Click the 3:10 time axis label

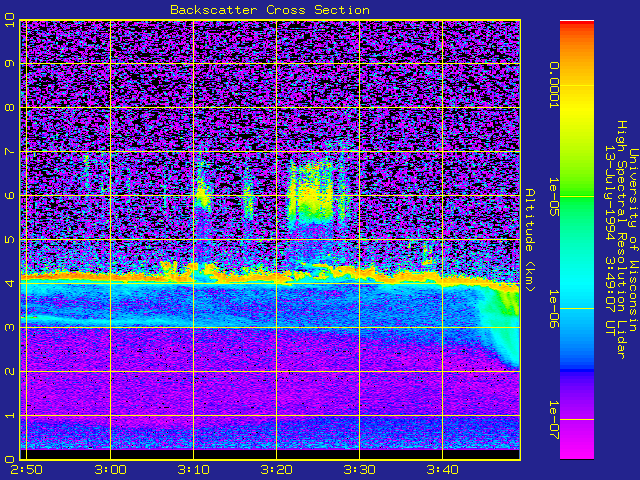[x=193, y=470]
